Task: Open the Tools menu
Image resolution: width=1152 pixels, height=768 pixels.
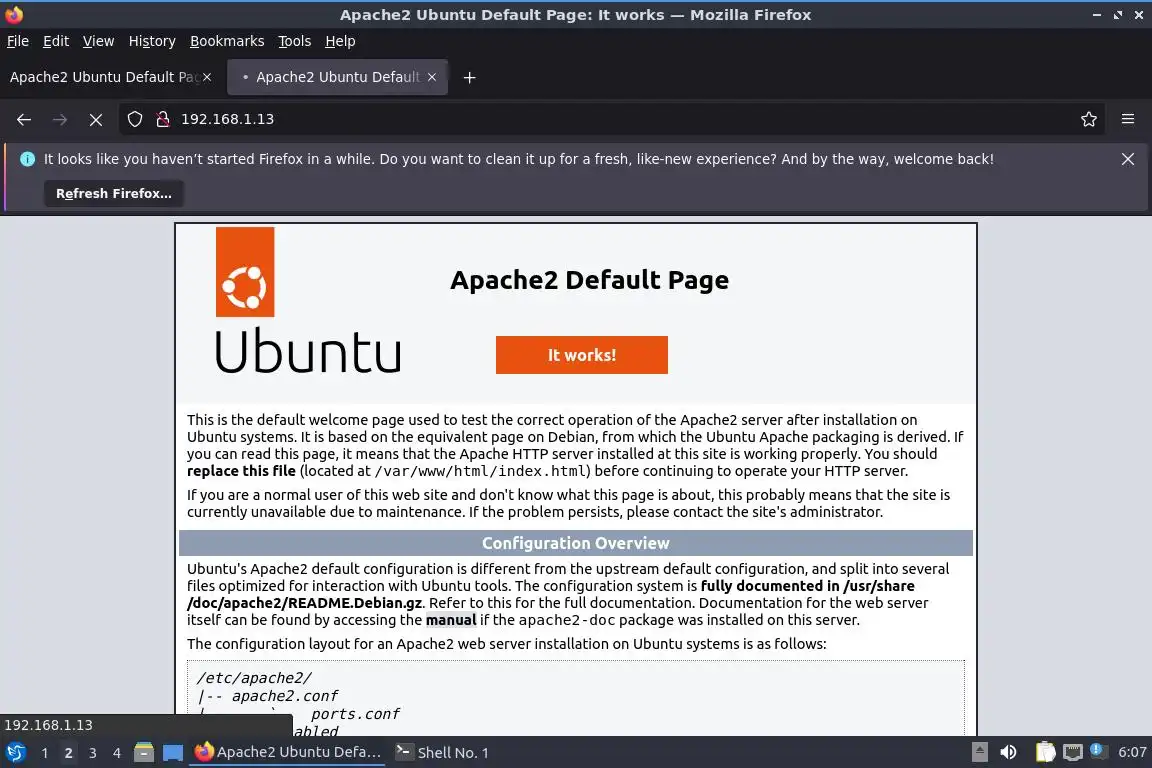Action: (295, 41)
